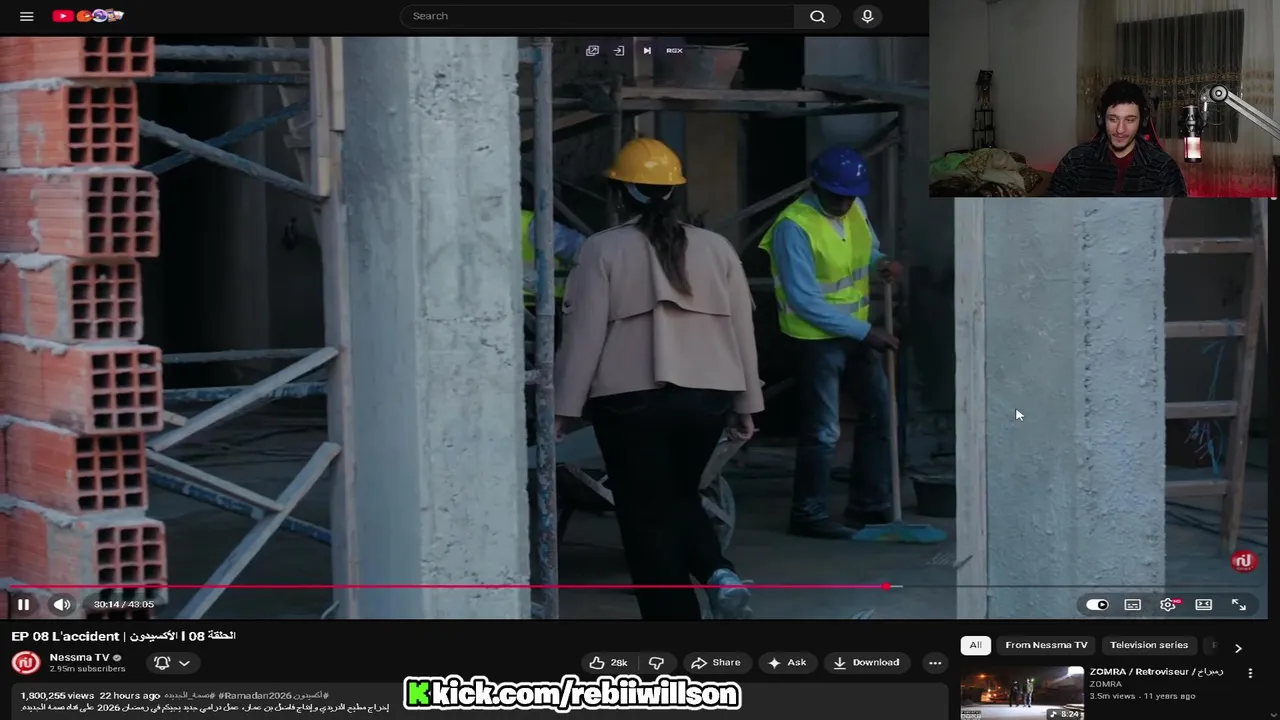Image resolution: width=1280 pixels, height=720 pixels.
Task: Open the more actions three-dot menu
Action: 935,662
